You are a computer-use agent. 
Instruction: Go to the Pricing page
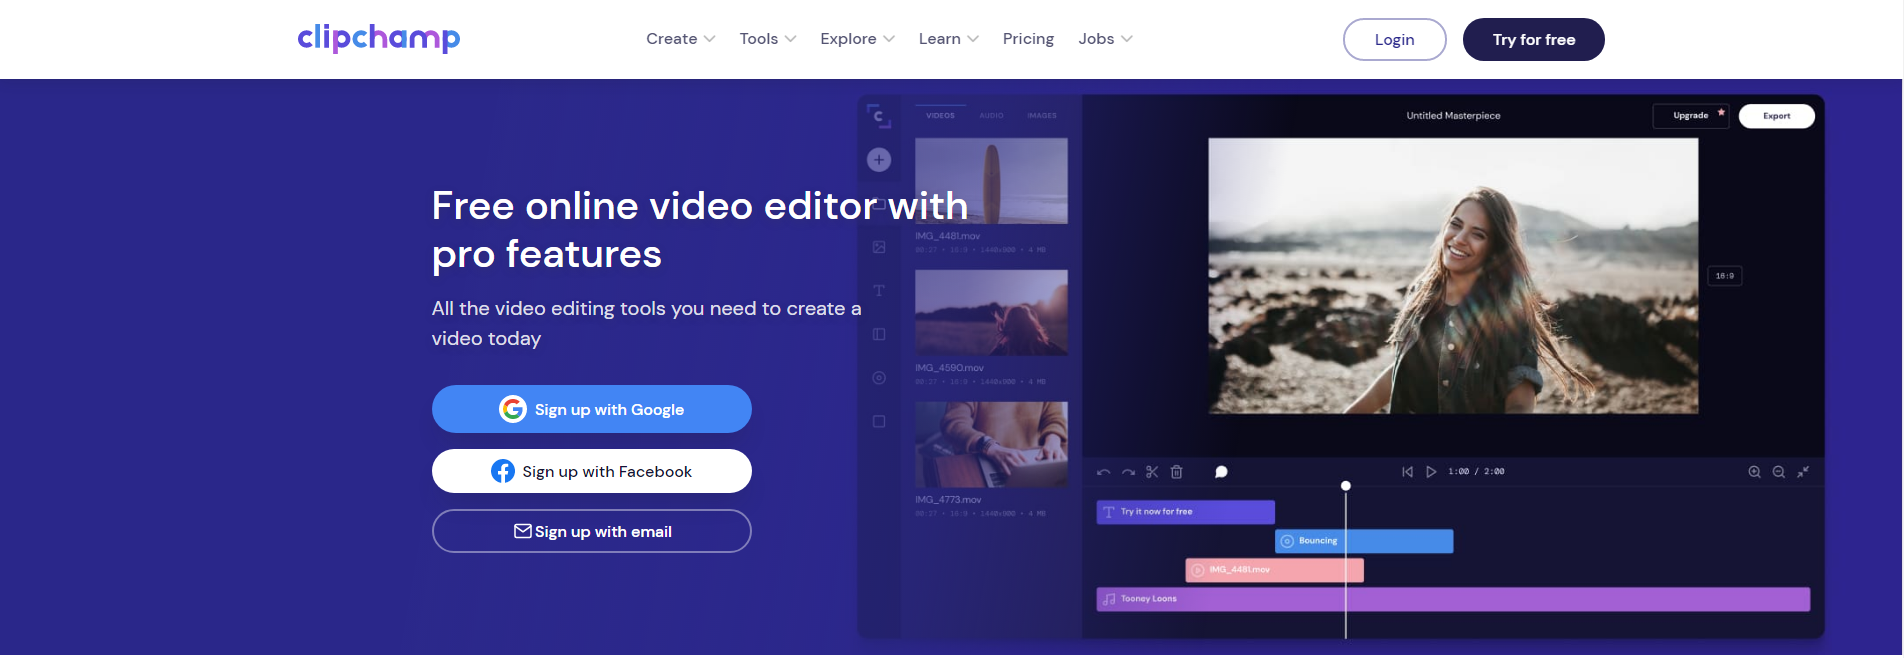click(x=1028, y=39)
